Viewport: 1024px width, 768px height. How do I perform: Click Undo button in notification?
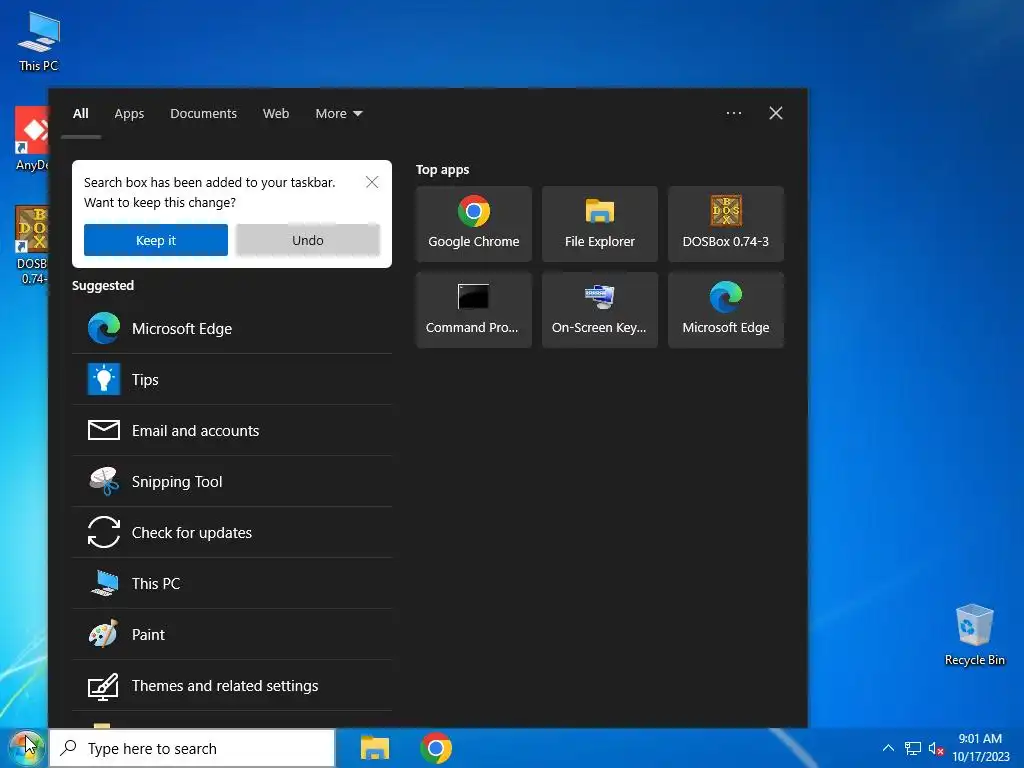[x=308, y=240]
